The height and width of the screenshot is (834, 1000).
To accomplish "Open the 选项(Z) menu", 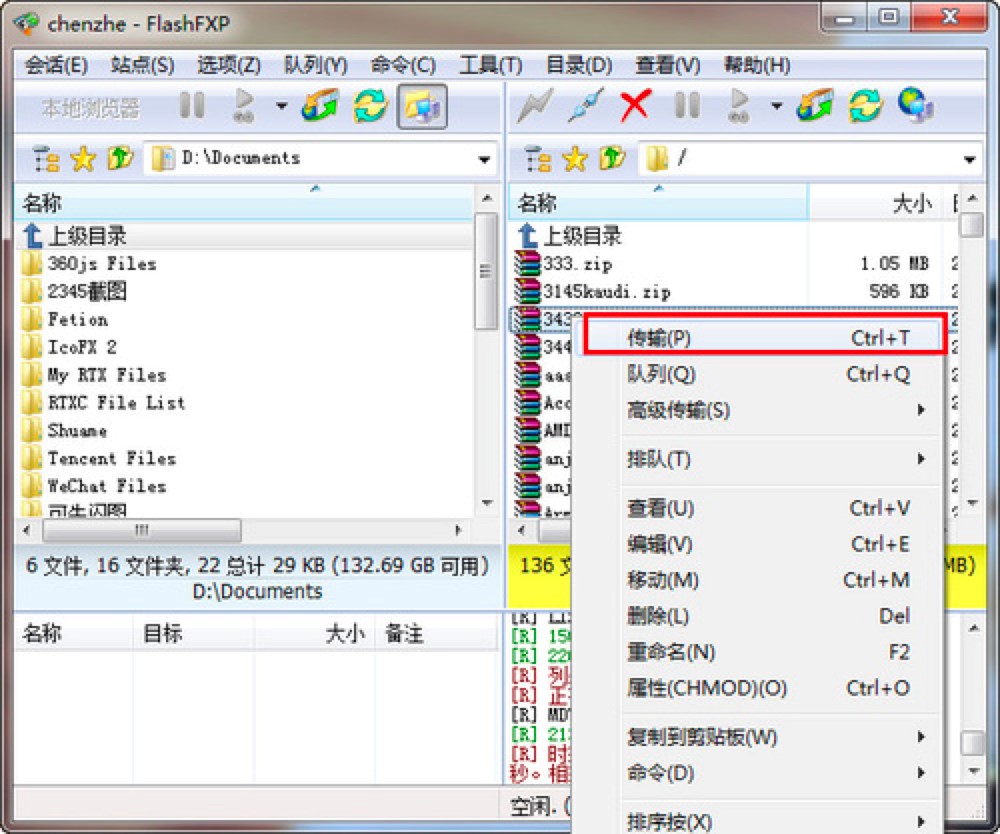I will pos(228,65).
